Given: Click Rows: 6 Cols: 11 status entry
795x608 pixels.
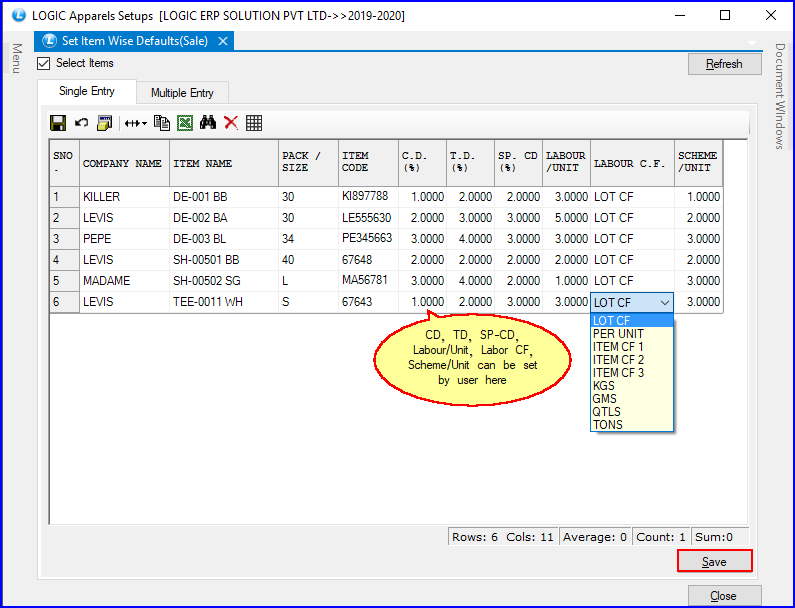Looking at the screenshot, I should [503, 537].
